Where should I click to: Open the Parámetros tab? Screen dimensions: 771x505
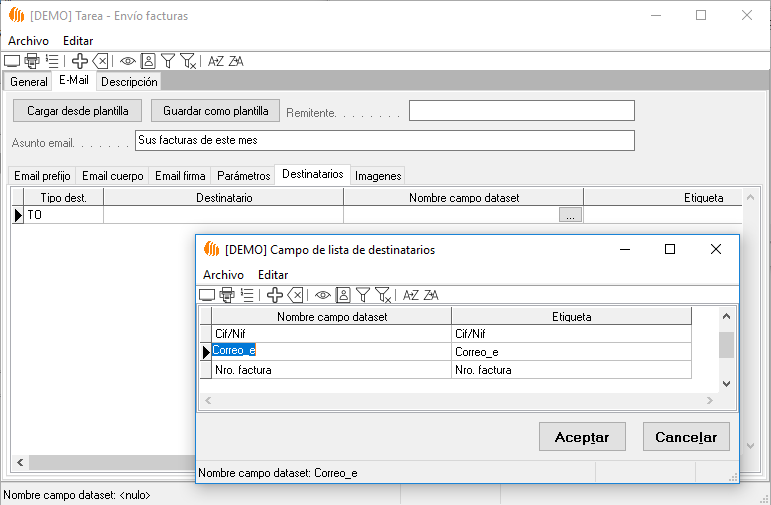pos(243,176)
